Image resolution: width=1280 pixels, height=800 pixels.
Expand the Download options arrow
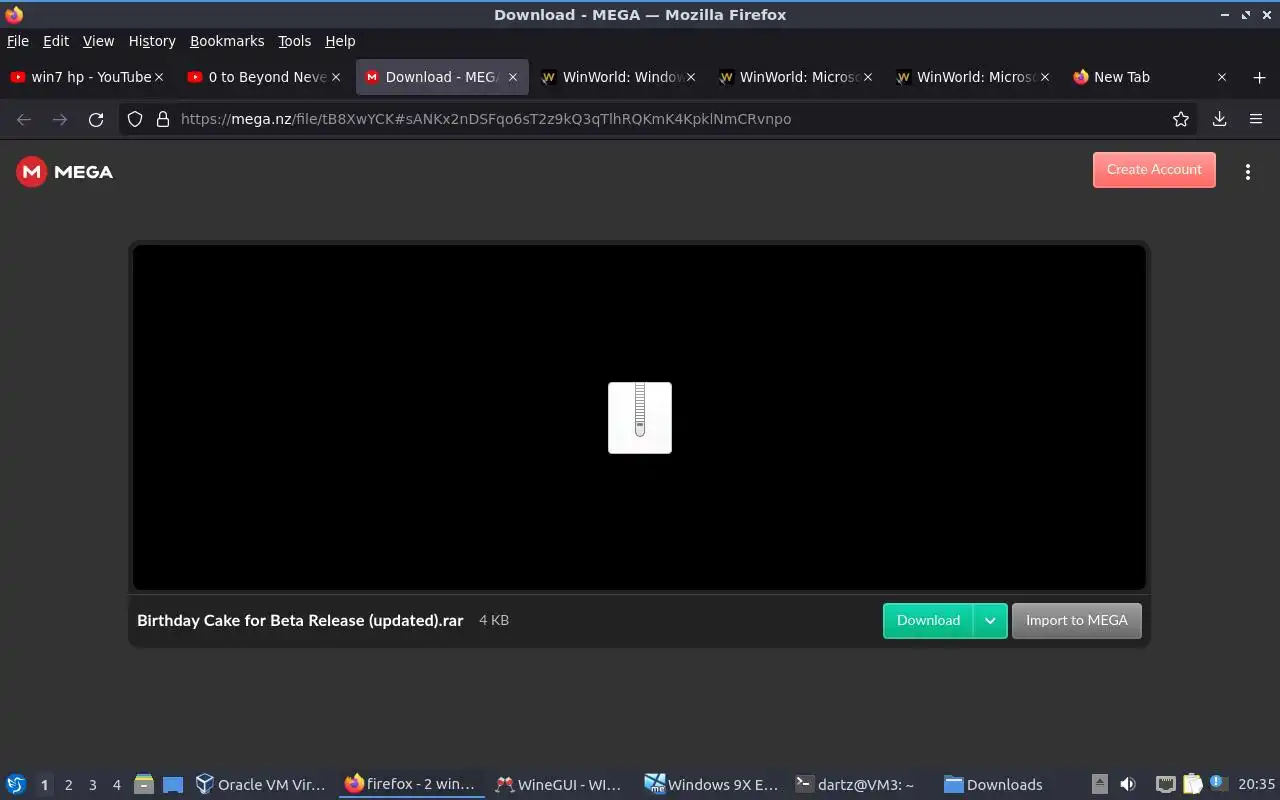pyautogui.click(x=990, y=621)
